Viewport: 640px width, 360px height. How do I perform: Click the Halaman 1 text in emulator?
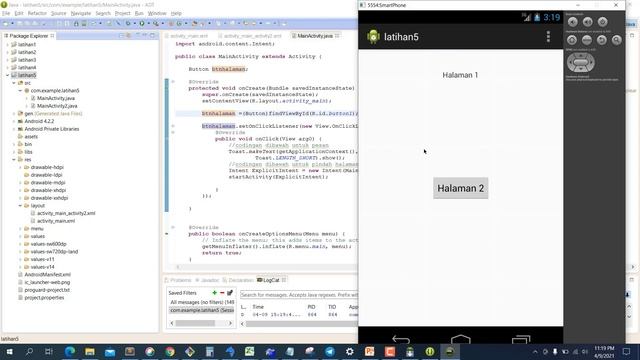click(x=460, y=75)
